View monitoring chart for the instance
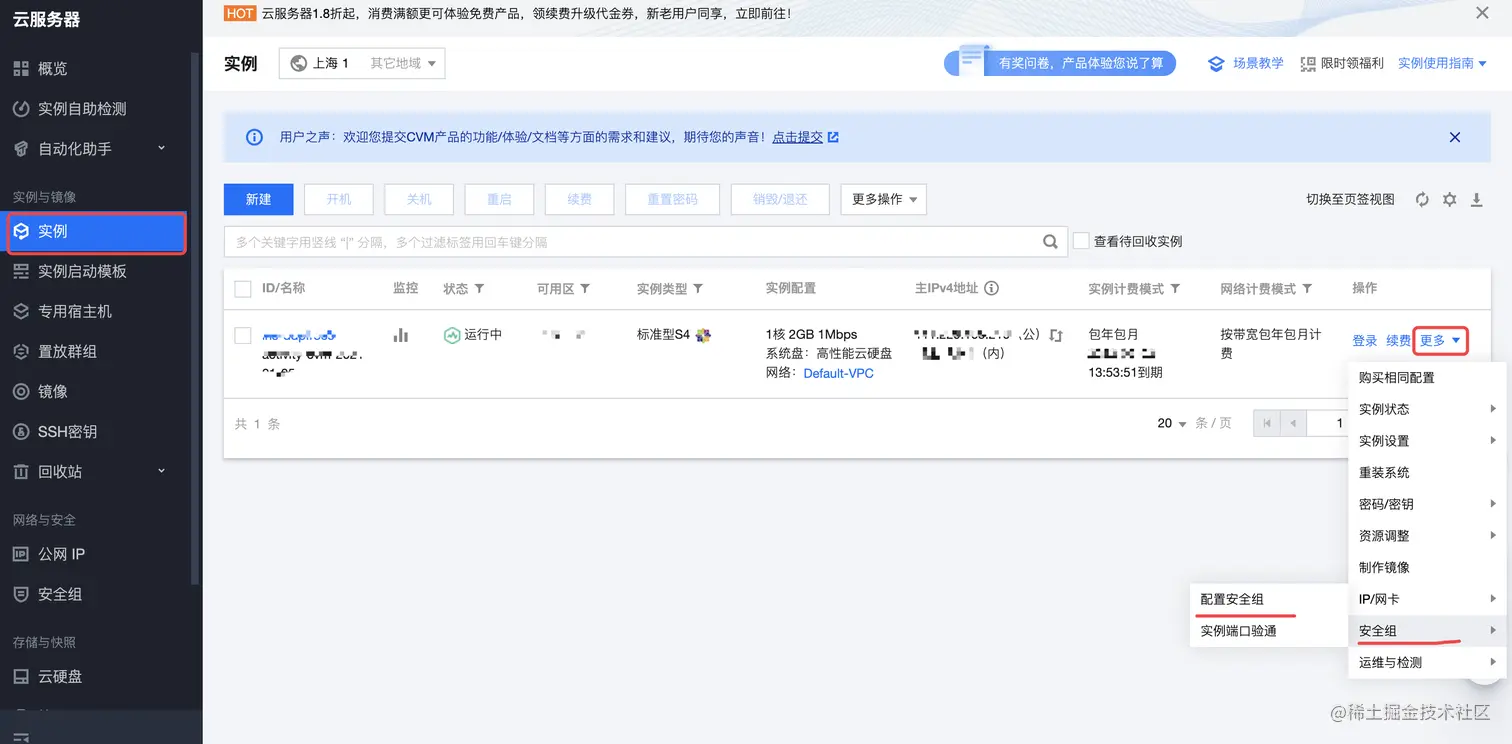 [x=401, y=335]
